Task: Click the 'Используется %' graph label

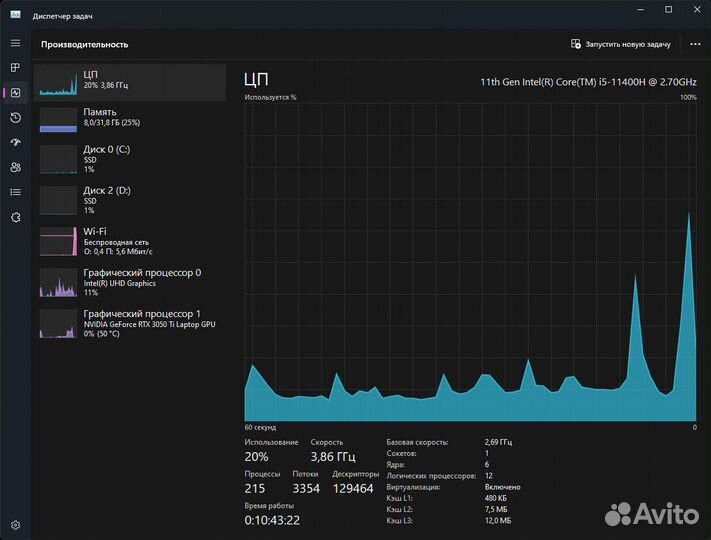Action: pos(270,97)
